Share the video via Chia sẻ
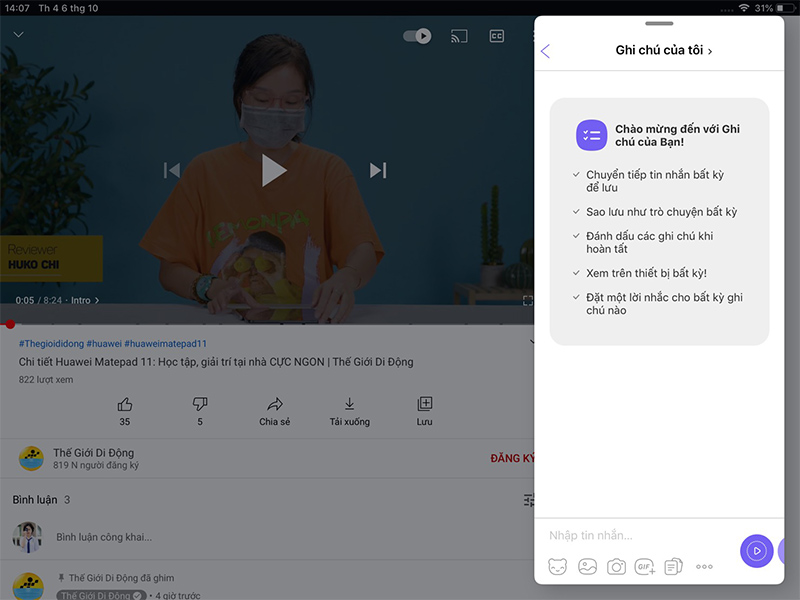The height and width of the screenshot is (600, 800). [274, 411]
